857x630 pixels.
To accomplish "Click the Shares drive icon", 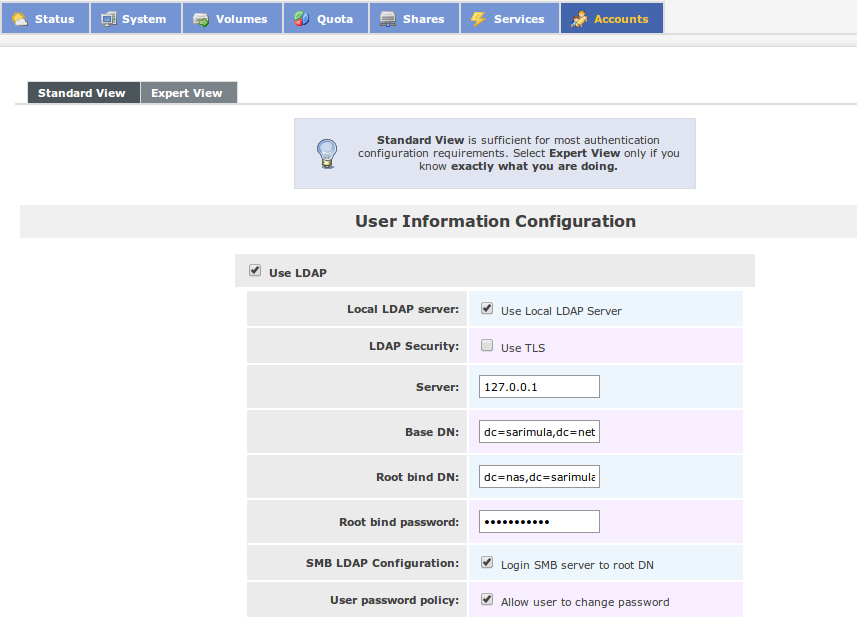I will click(x=388, y=19).
